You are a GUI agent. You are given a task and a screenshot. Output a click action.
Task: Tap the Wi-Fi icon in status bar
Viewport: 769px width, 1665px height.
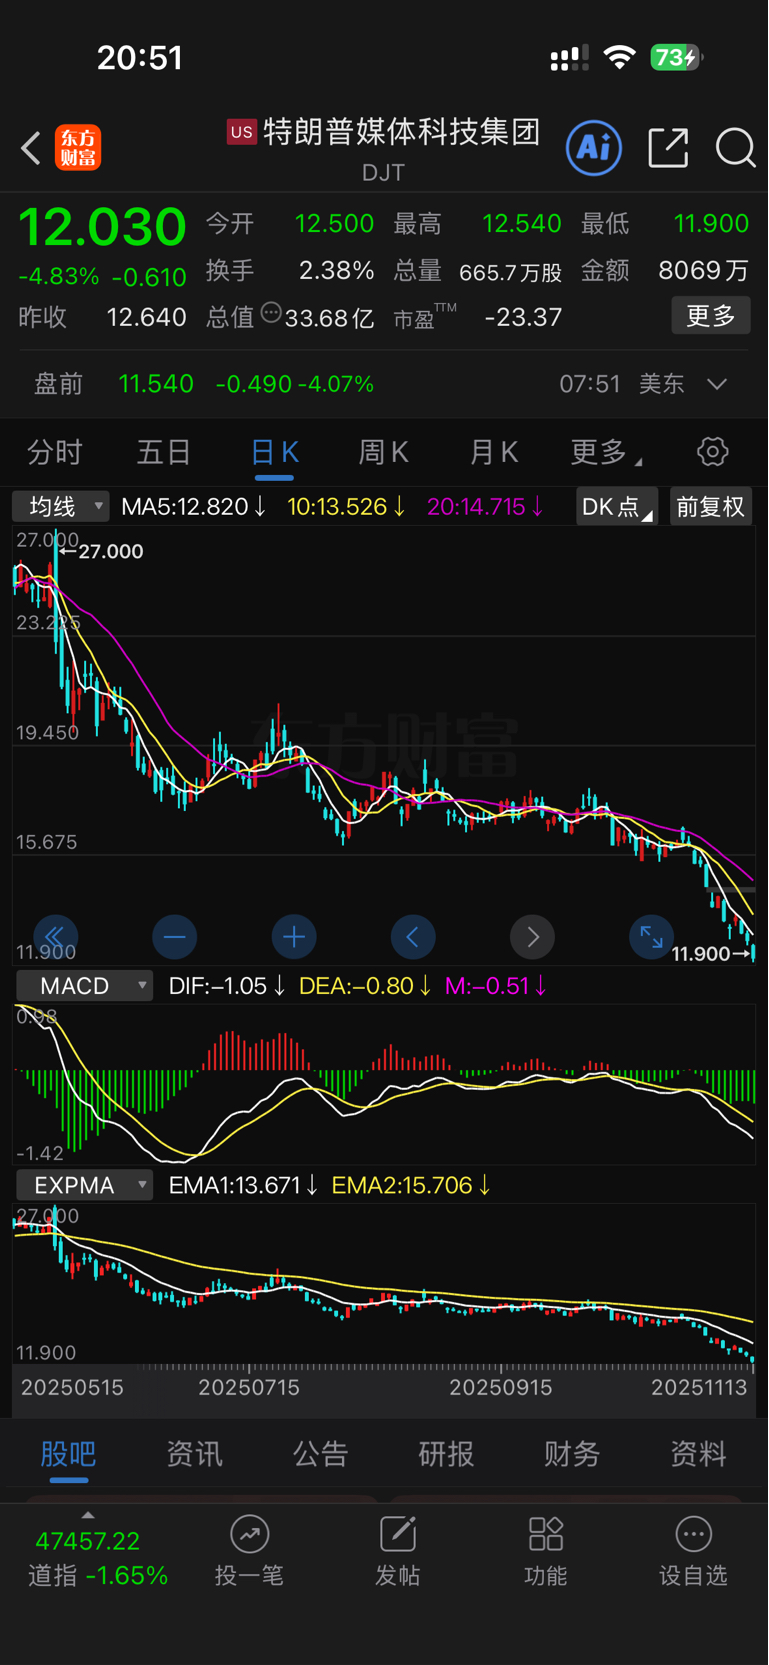click(620, 58)
